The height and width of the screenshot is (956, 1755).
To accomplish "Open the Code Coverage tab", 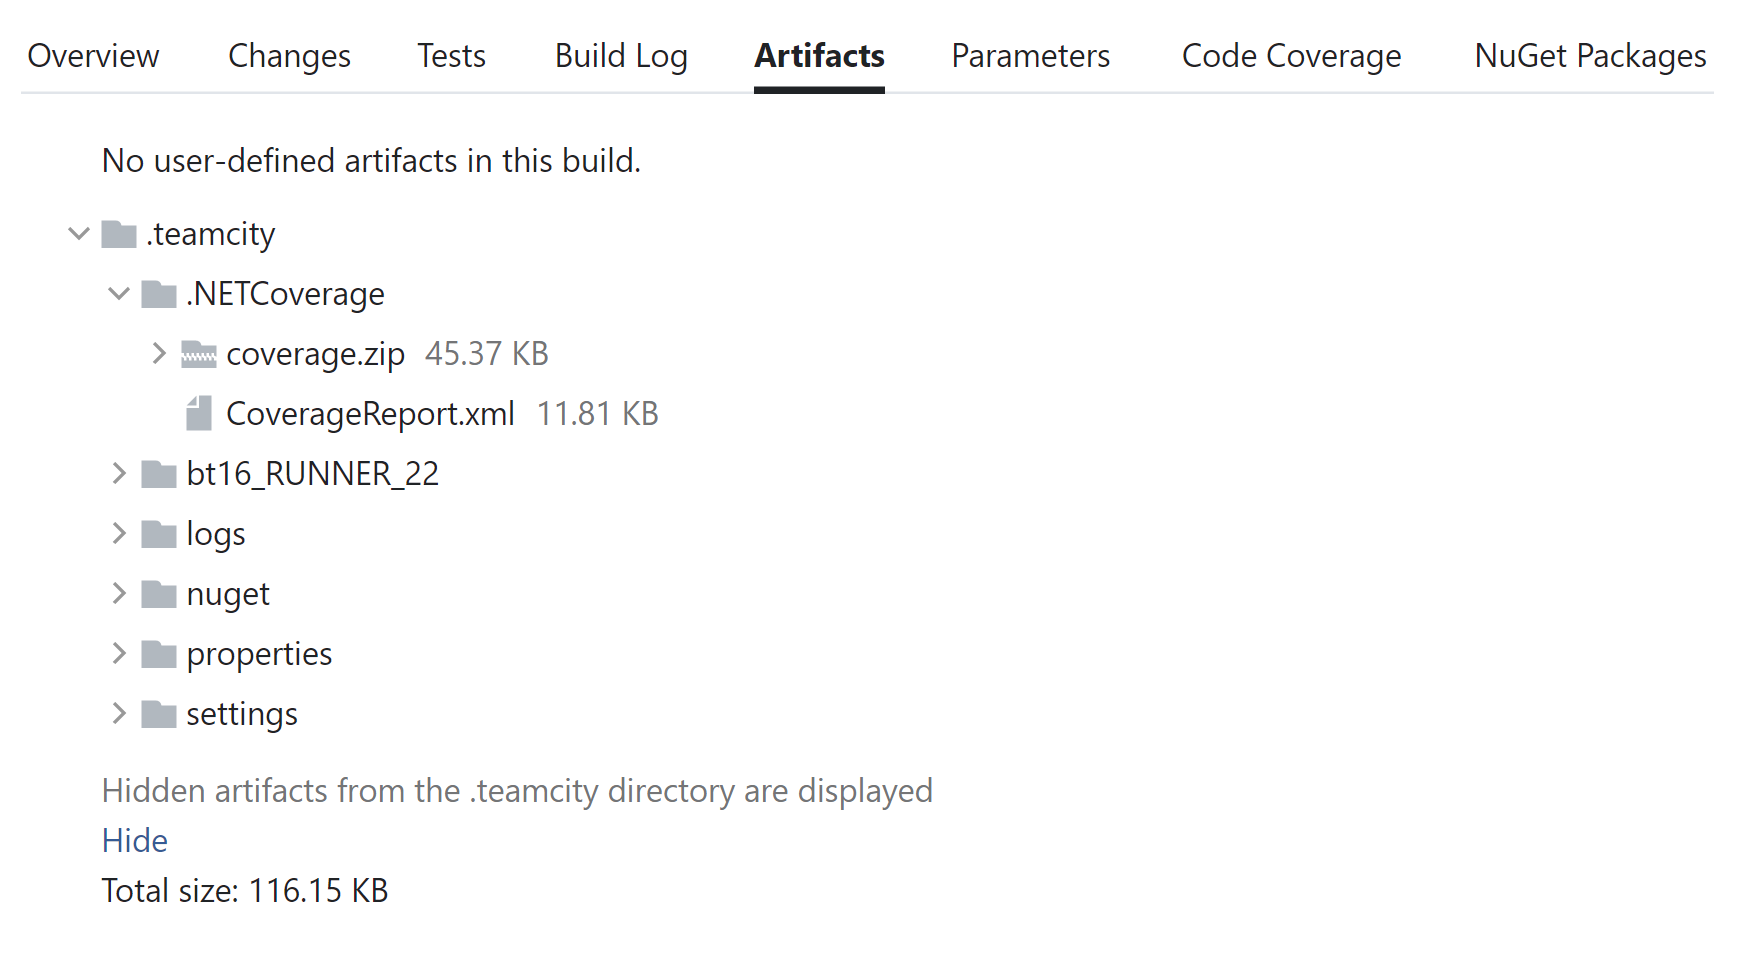I will point(1291,57).
